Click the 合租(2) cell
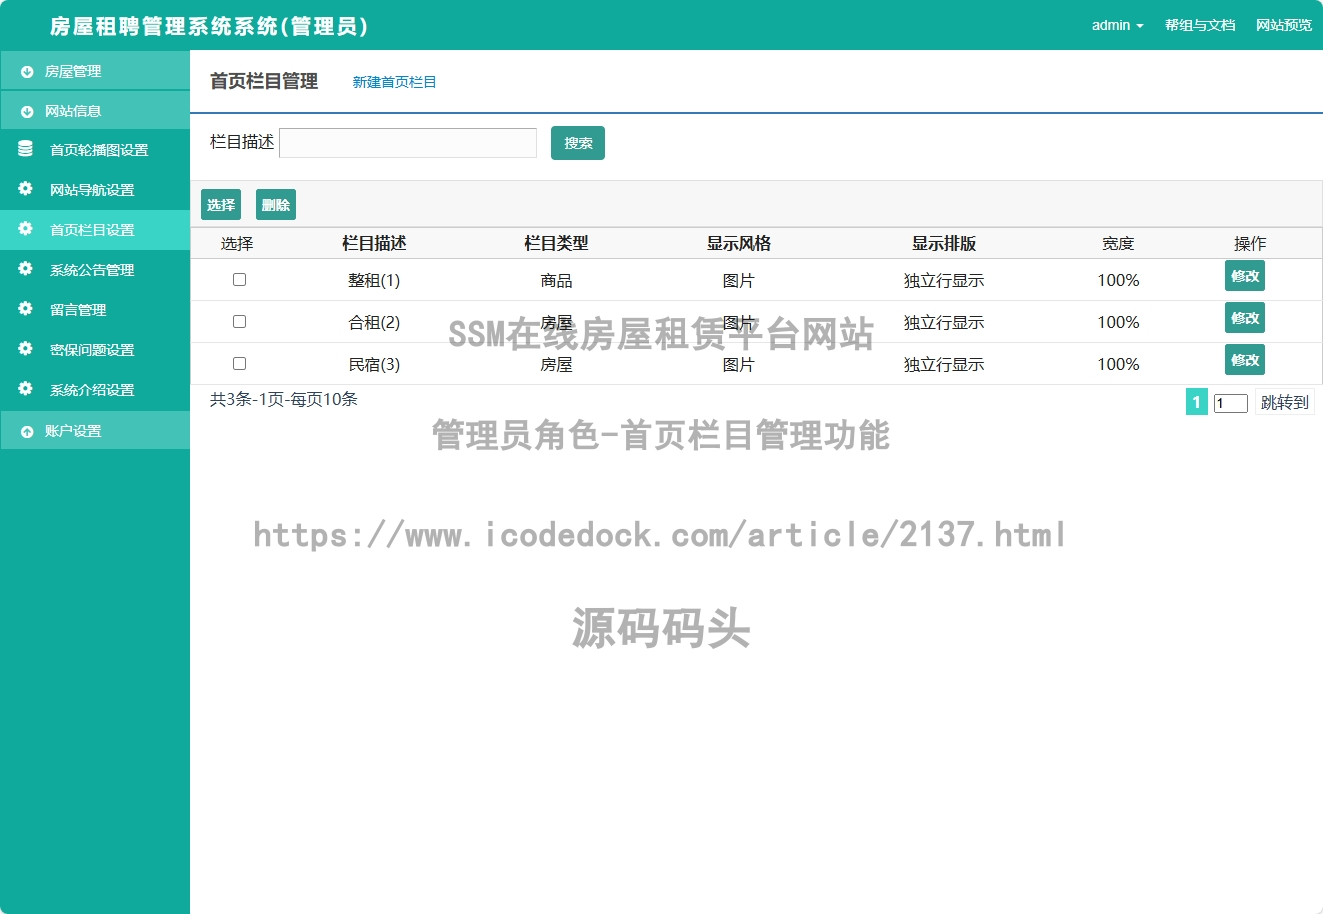Image resolution: width=1323 pixels, height=914 pixels. [374, 323]
